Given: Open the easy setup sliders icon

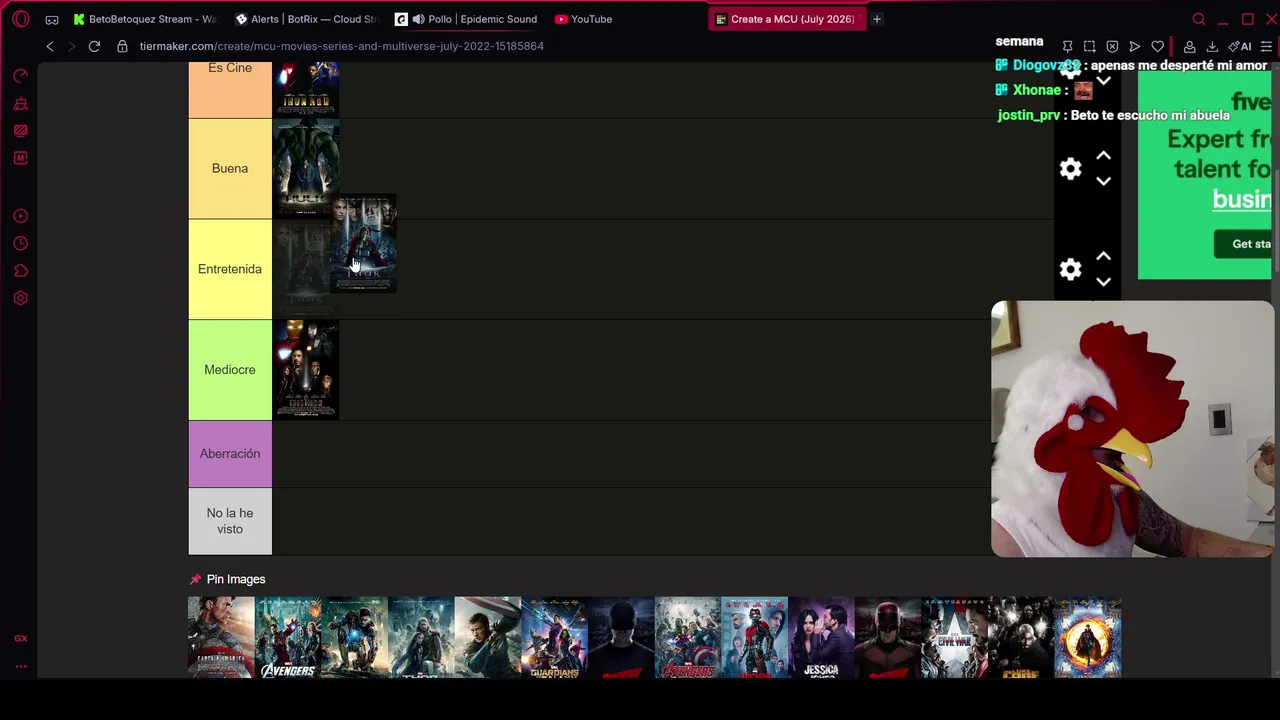Looking at the screenshot, I should click(x=1266, y=46).
